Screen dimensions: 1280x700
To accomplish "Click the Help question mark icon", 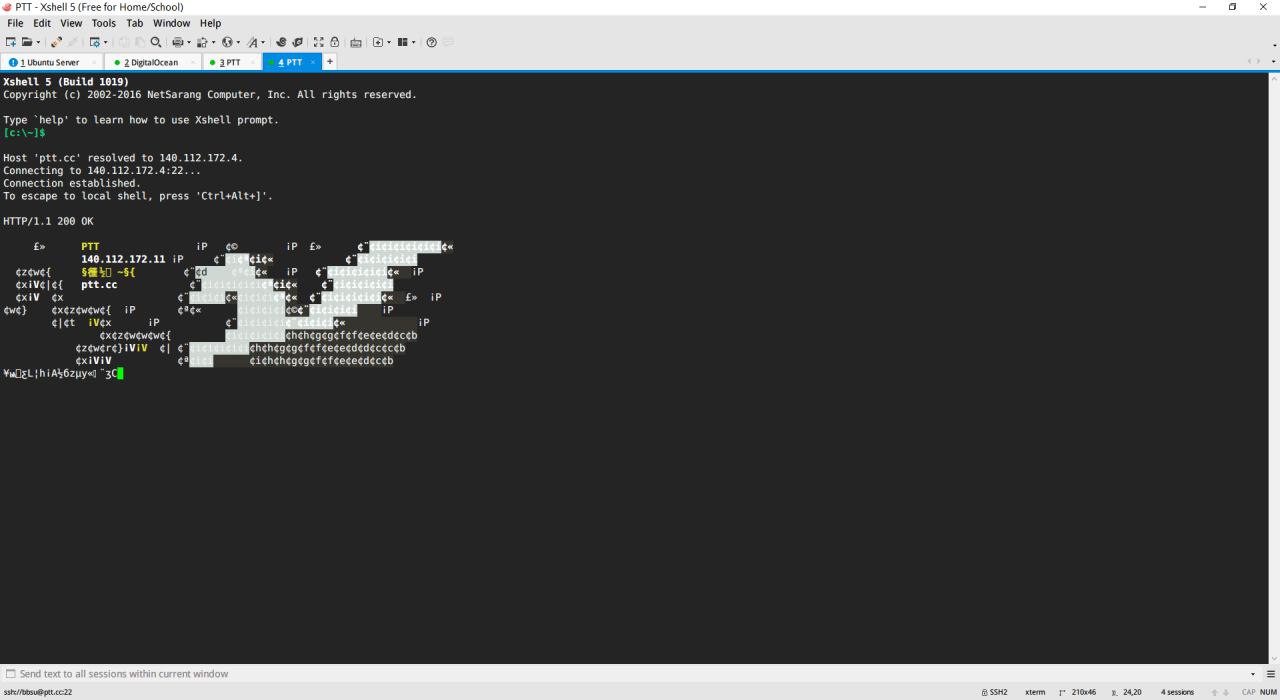I will pyautogui.click(x=432, y=42).
